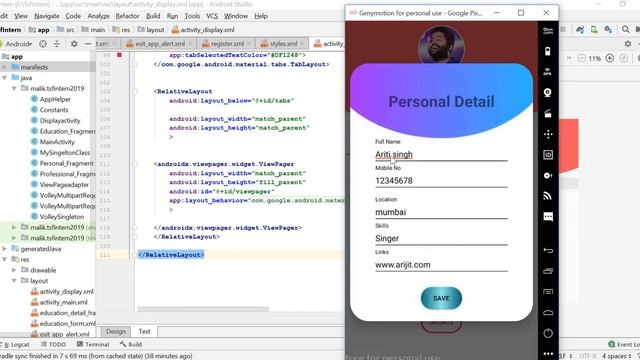Image resolution: width=640 pixels, height=360 pixels.
Task: Click Full Name input field
Action: (441, 155)
